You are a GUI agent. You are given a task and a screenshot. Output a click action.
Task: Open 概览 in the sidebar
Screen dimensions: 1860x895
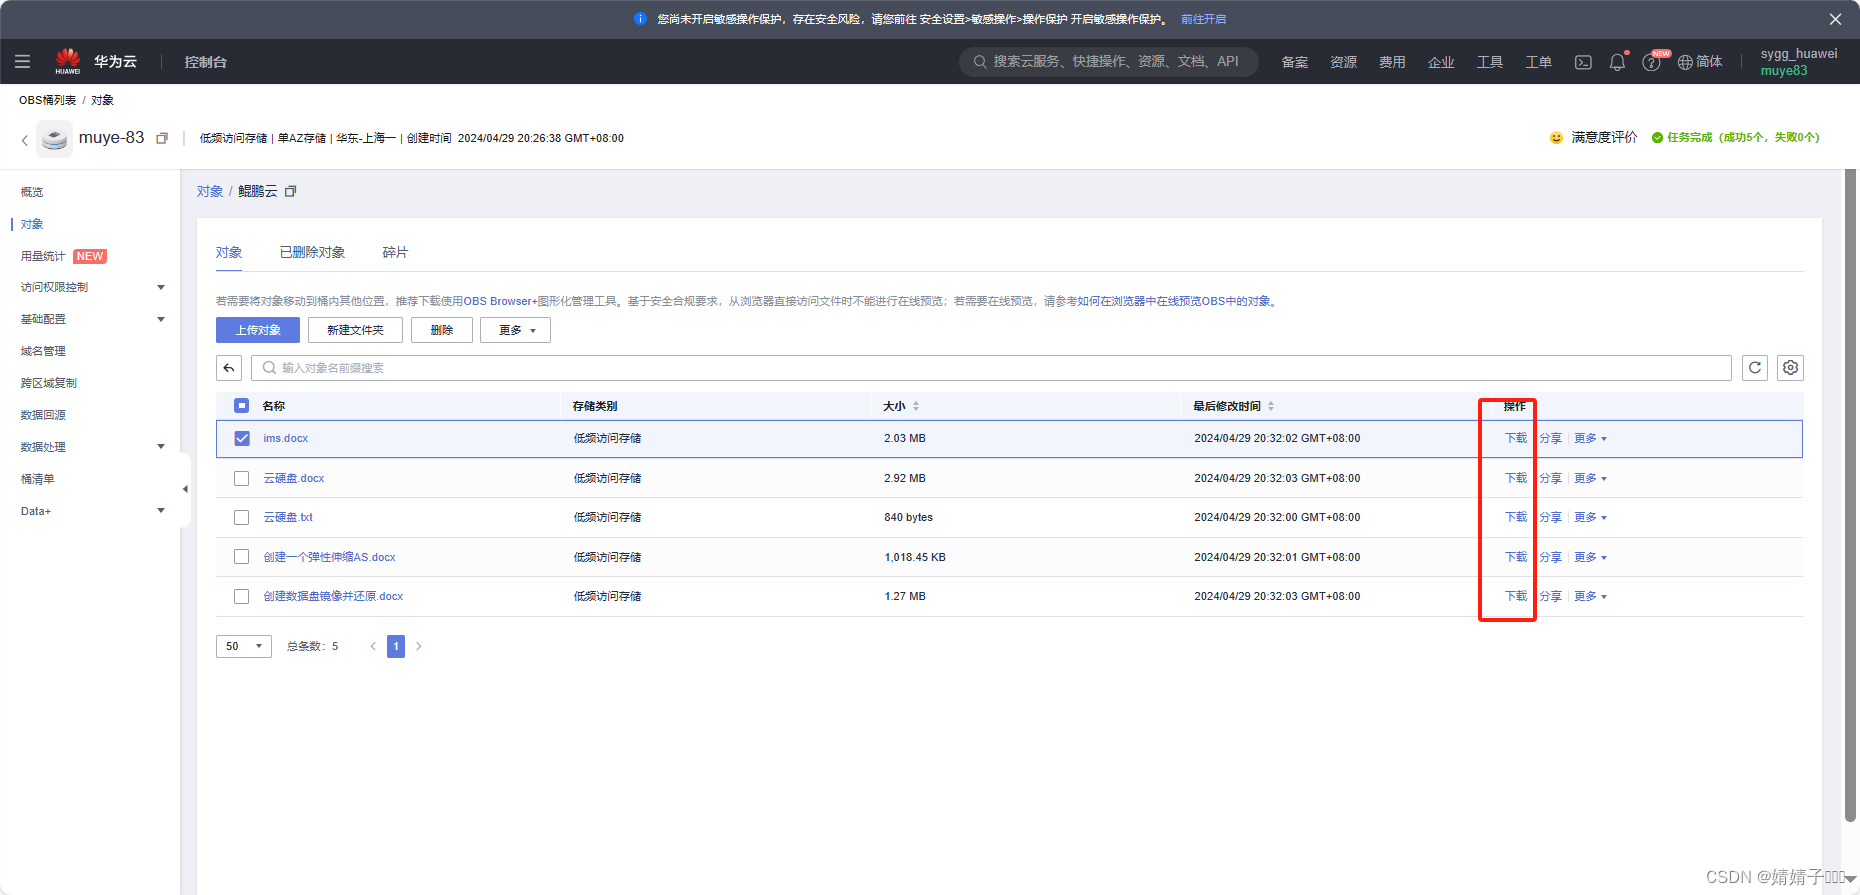pos(32,192)
